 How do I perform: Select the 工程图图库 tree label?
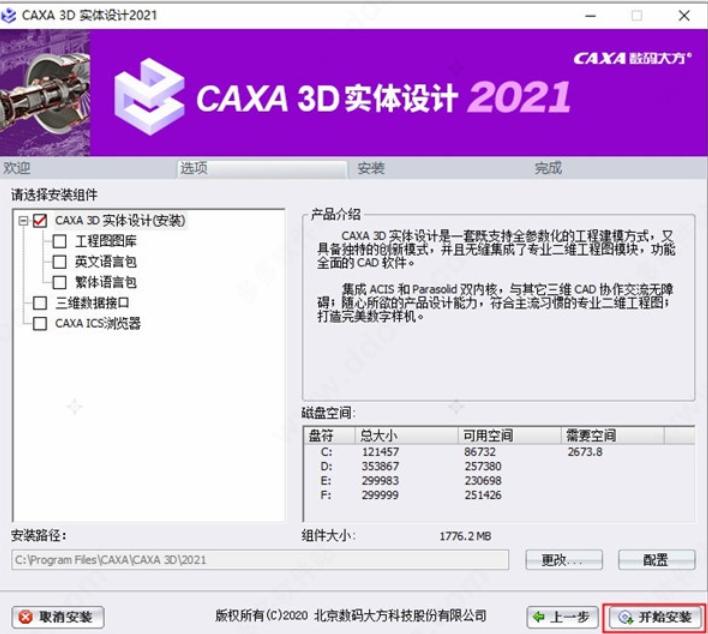(106, 242)
